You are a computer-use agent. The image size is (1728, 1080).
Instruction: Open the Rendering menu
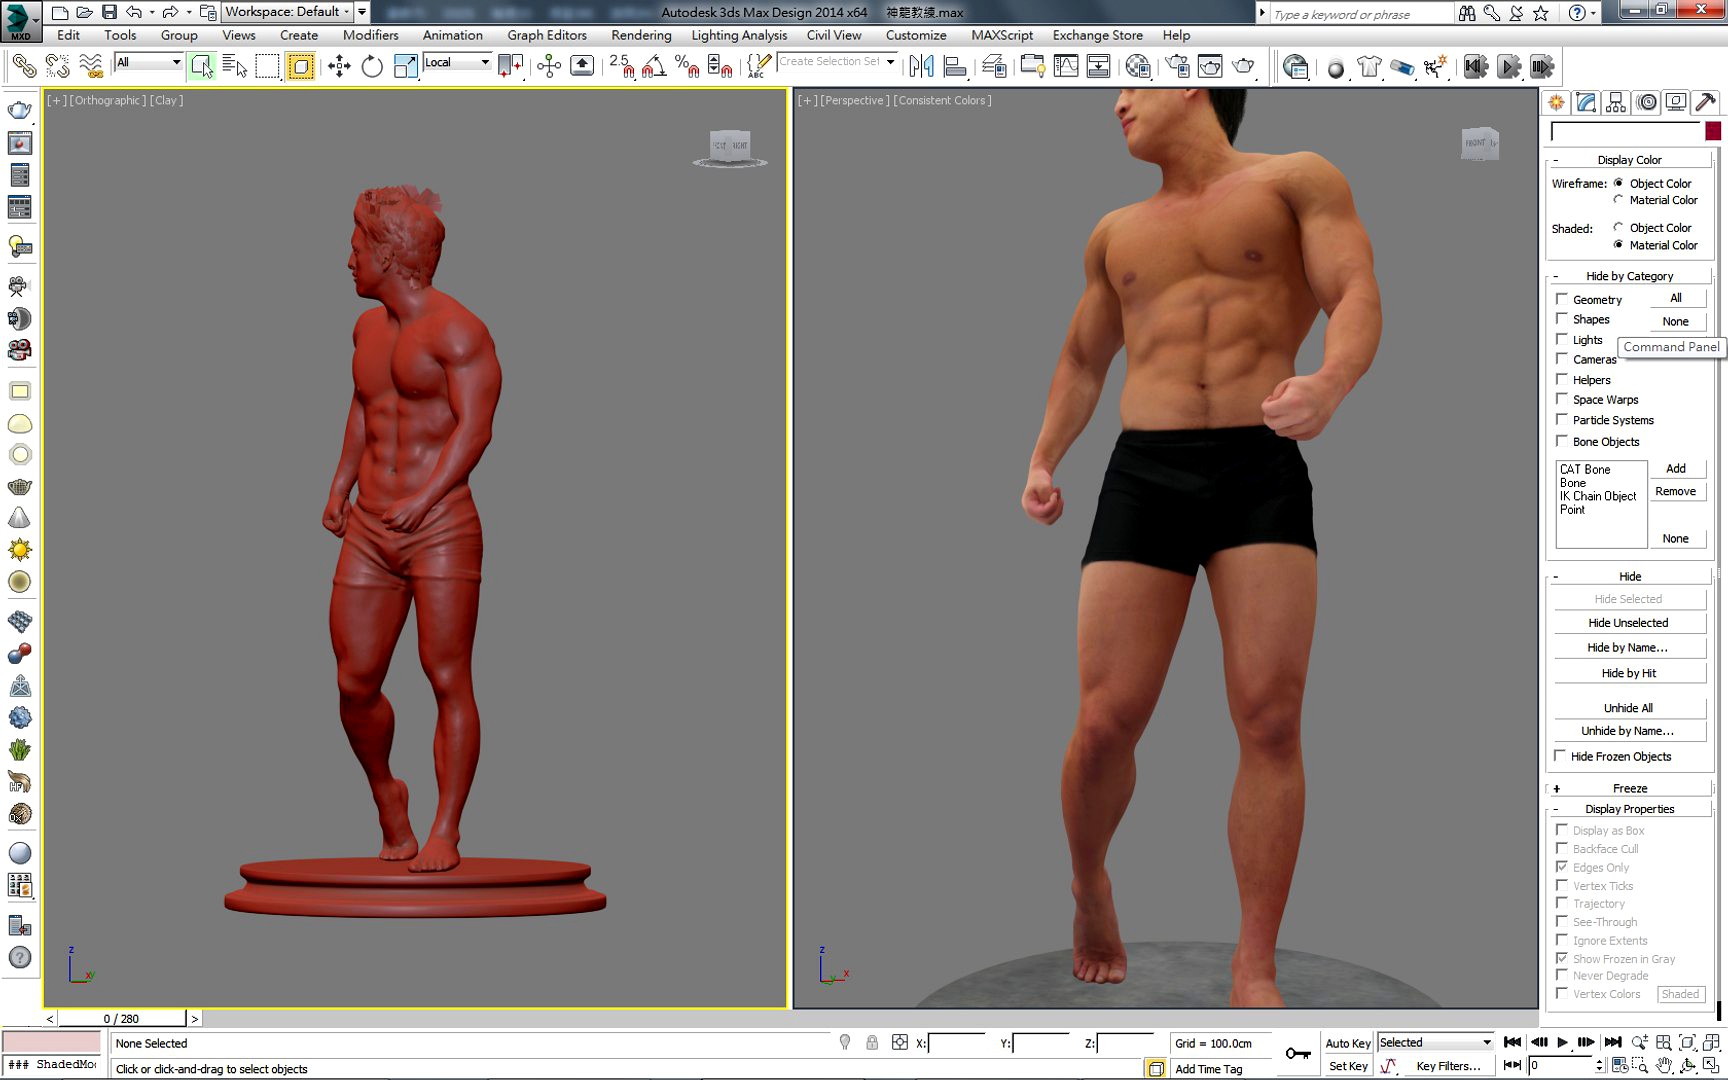tap(641, 35)
